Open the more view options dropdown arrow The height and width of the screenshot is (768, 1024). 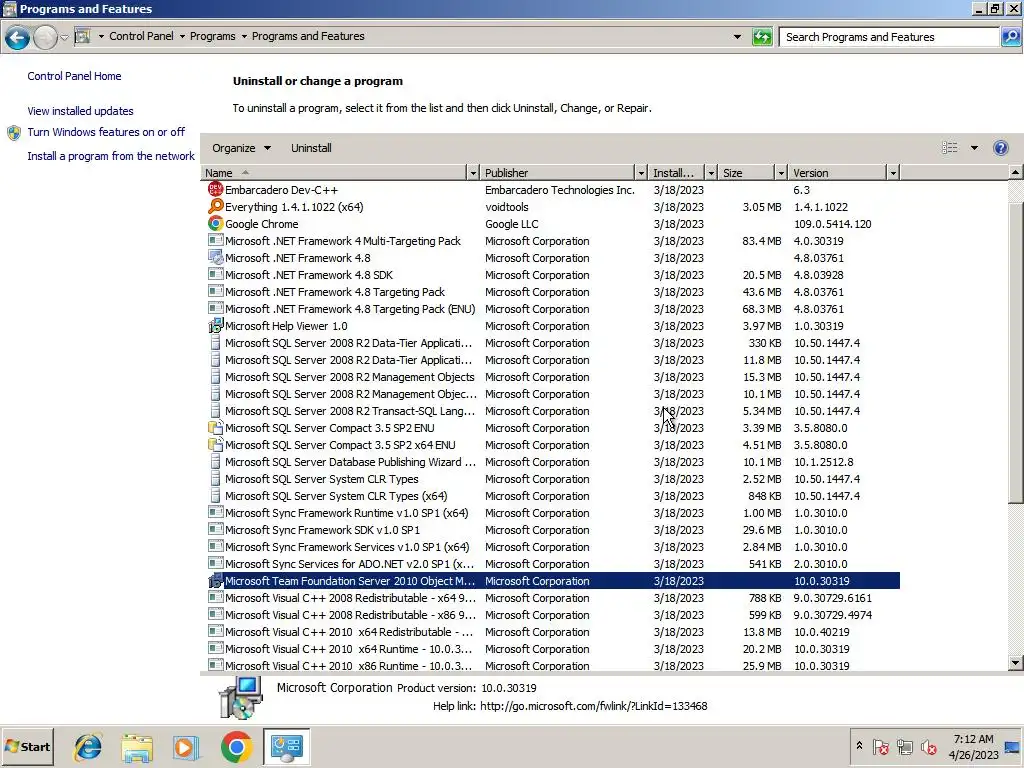click(x=974, y=148)
